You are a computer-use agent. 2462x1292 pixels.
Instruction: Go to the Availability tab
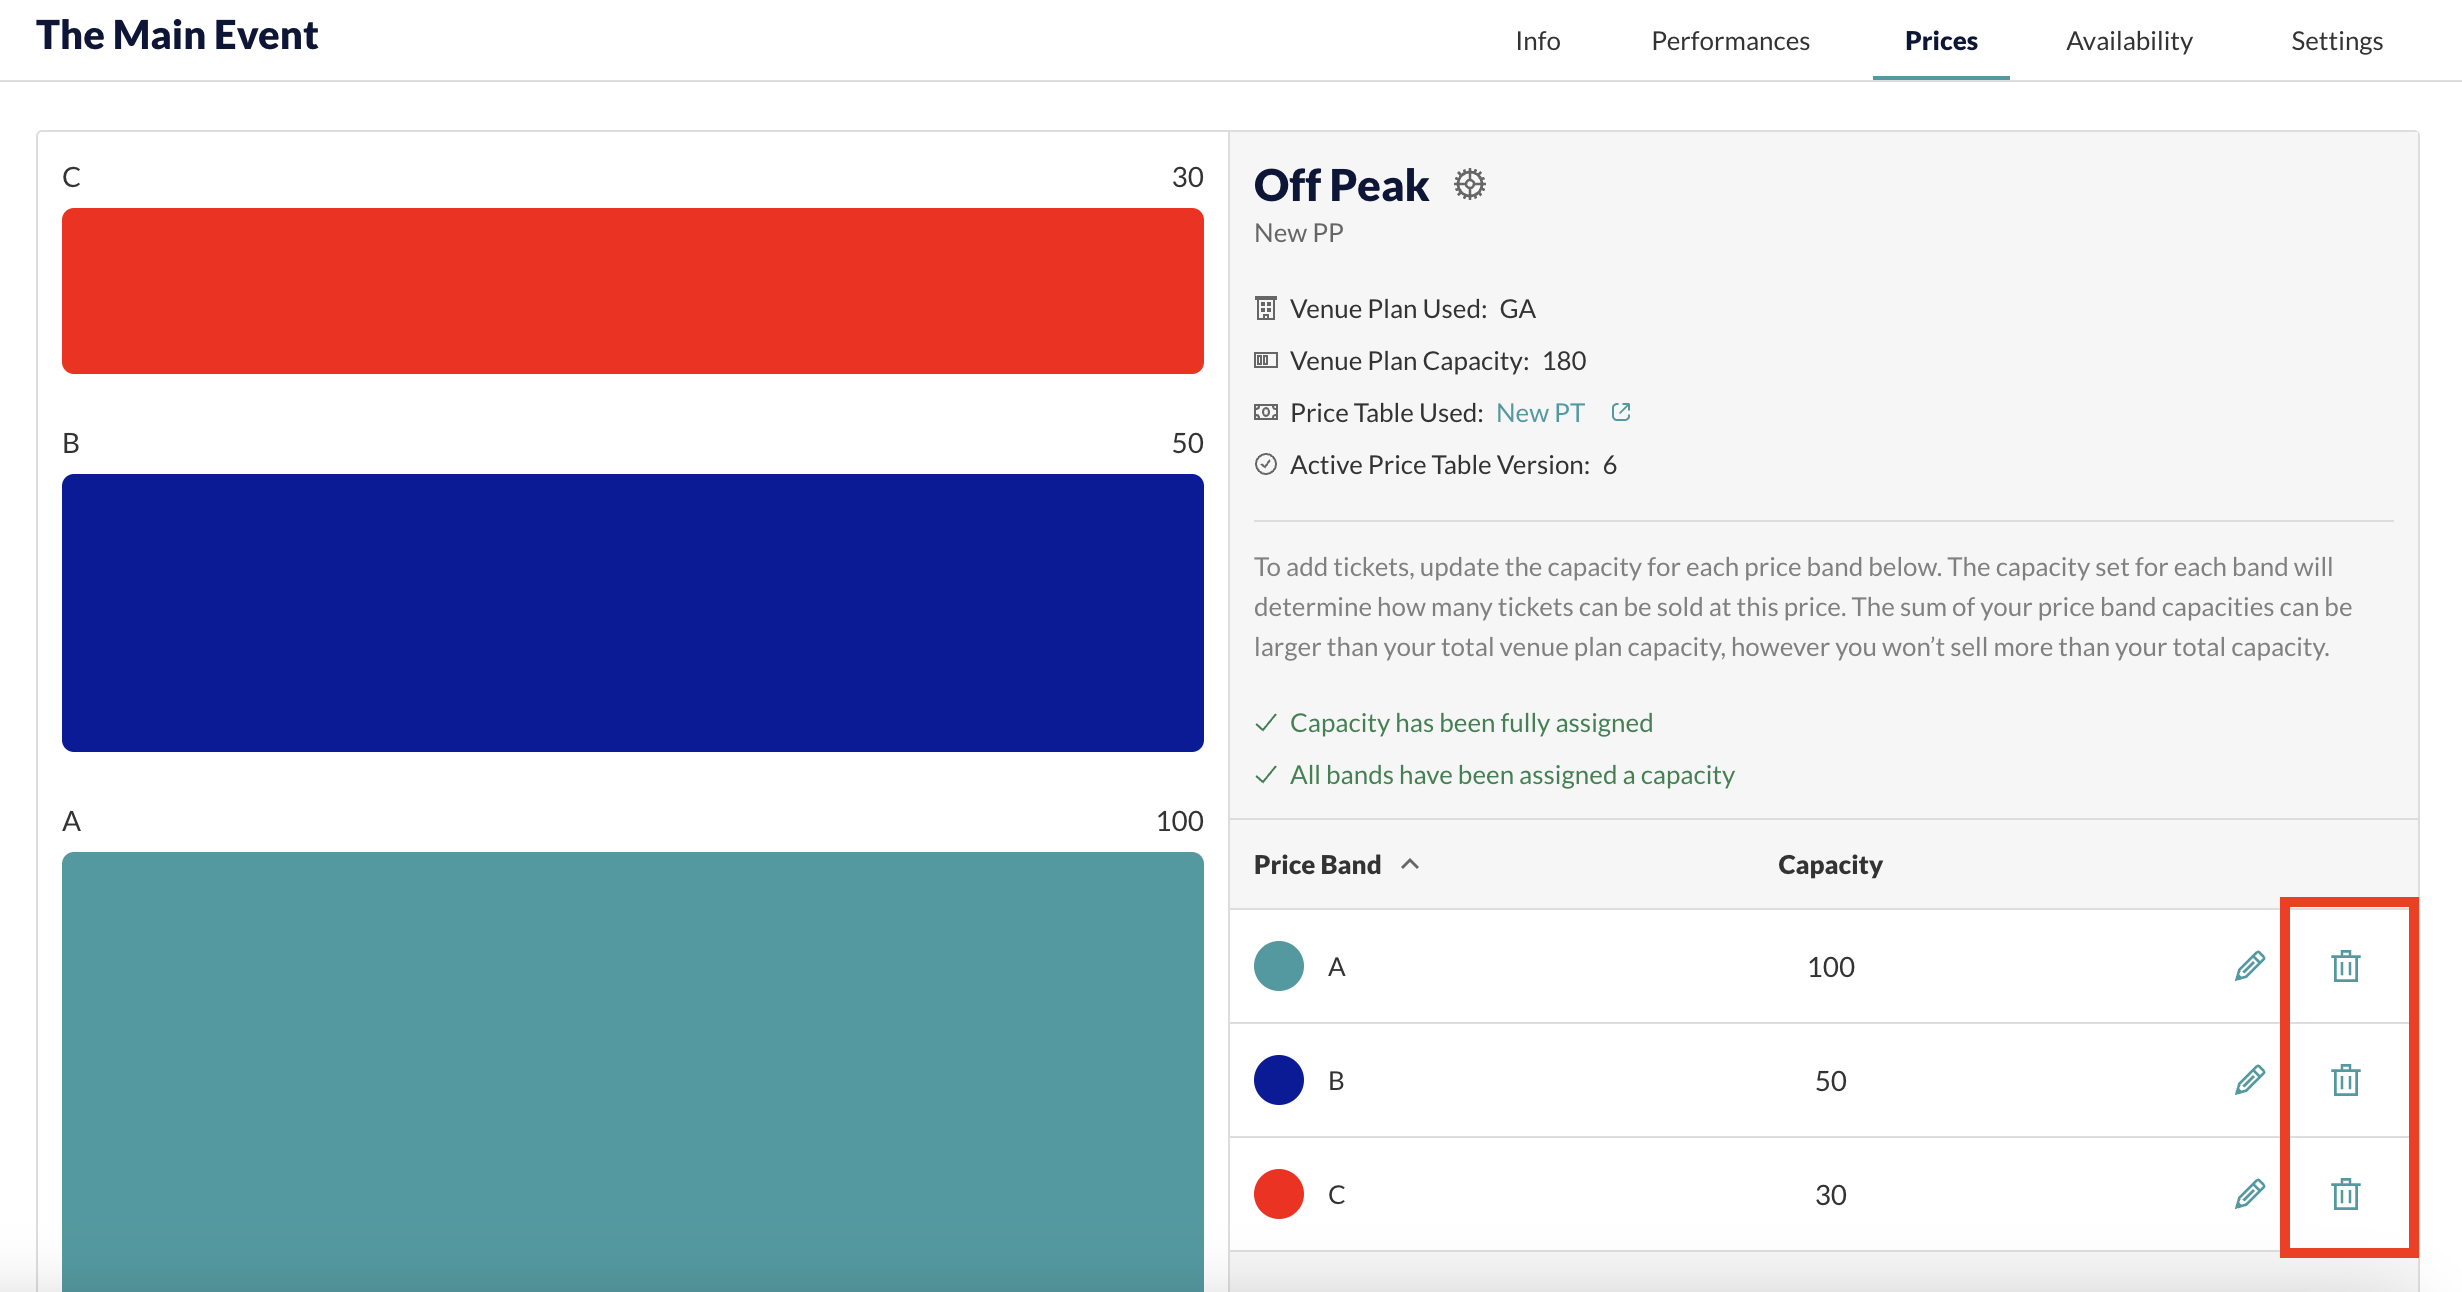click(2129, 41)
